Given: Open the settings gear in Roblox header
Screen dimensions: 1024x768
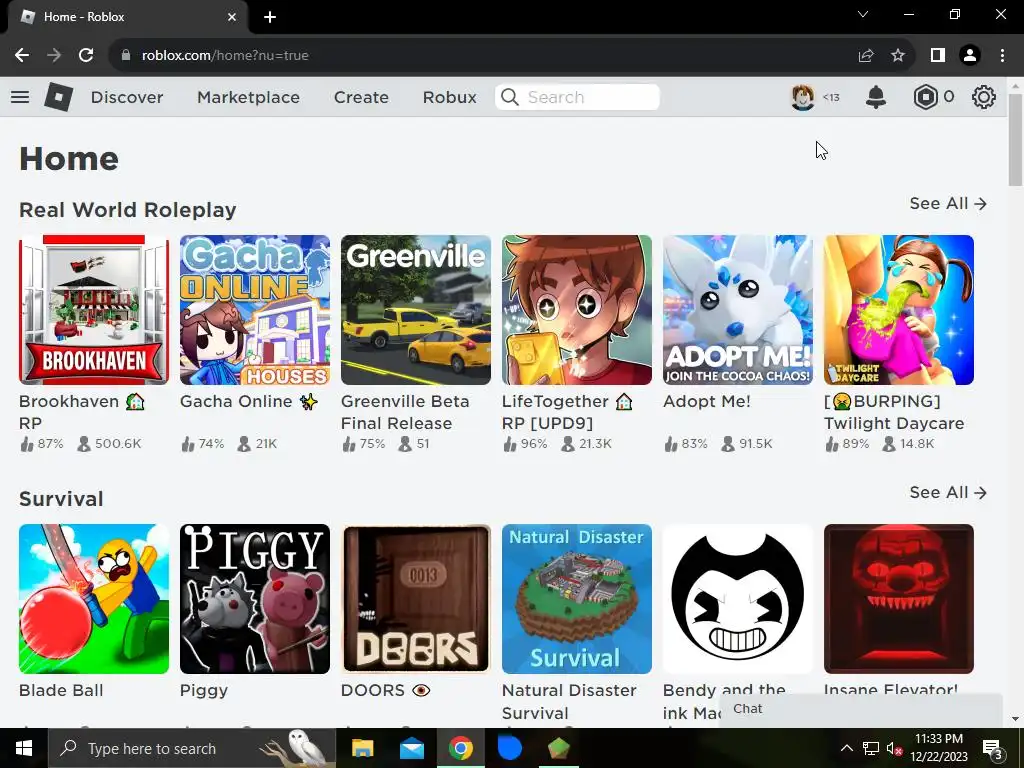Looking at the screenshot, I should click(984, 97).
